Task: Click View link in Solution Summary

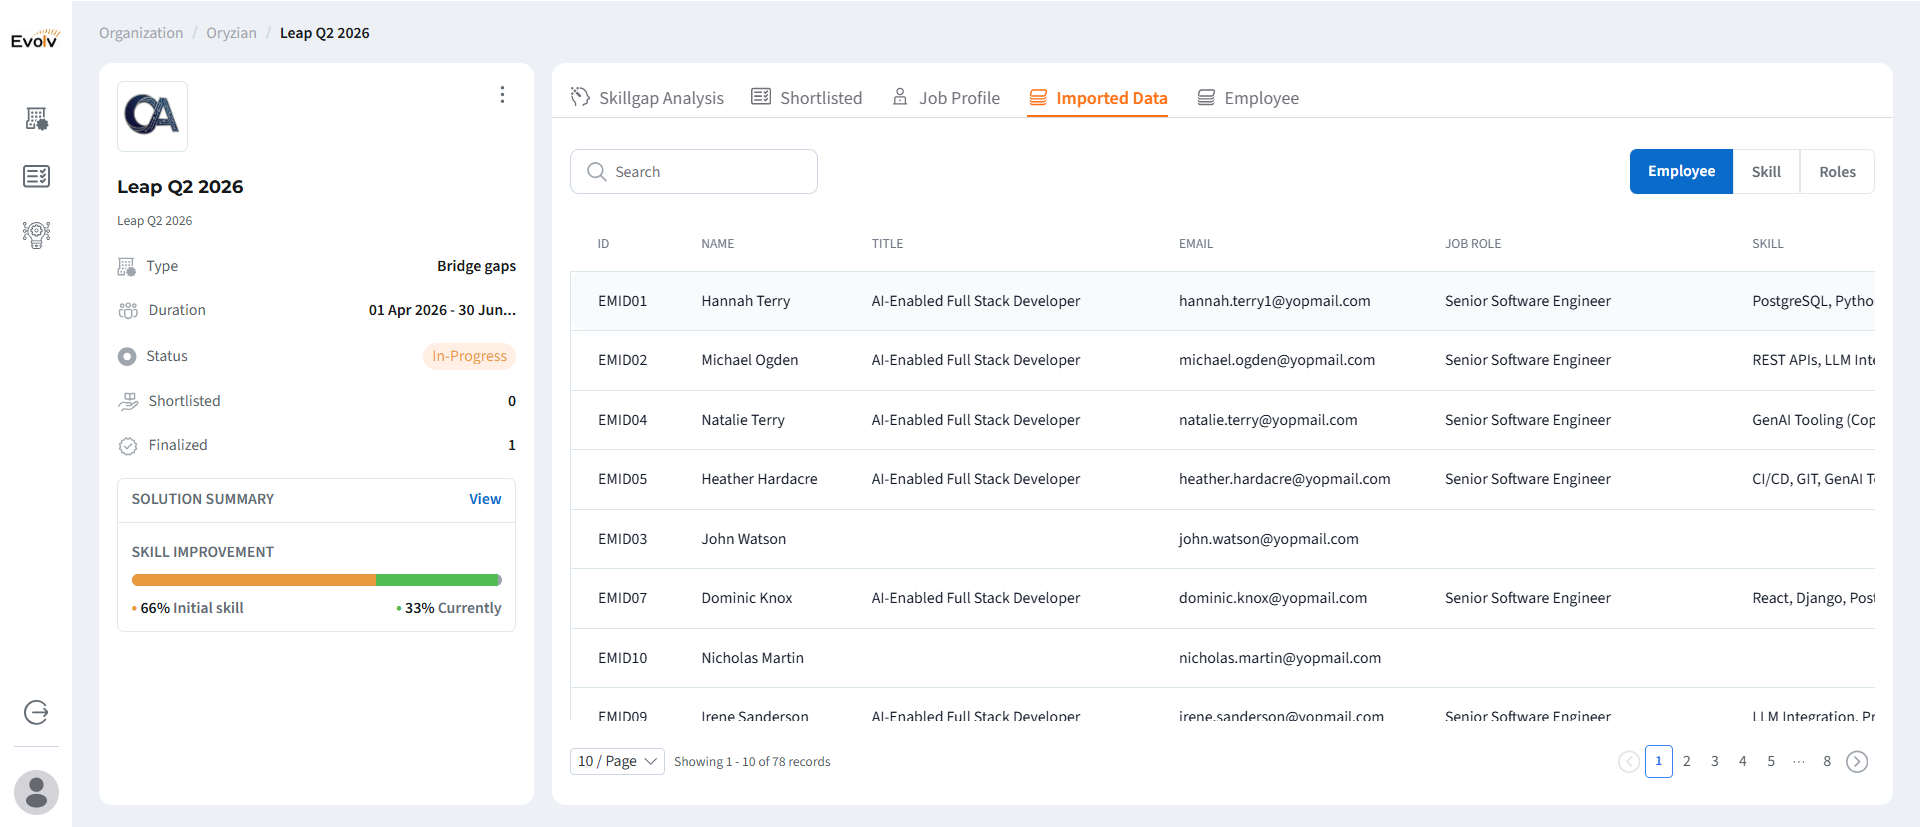Action: click(x=485, y=499)
